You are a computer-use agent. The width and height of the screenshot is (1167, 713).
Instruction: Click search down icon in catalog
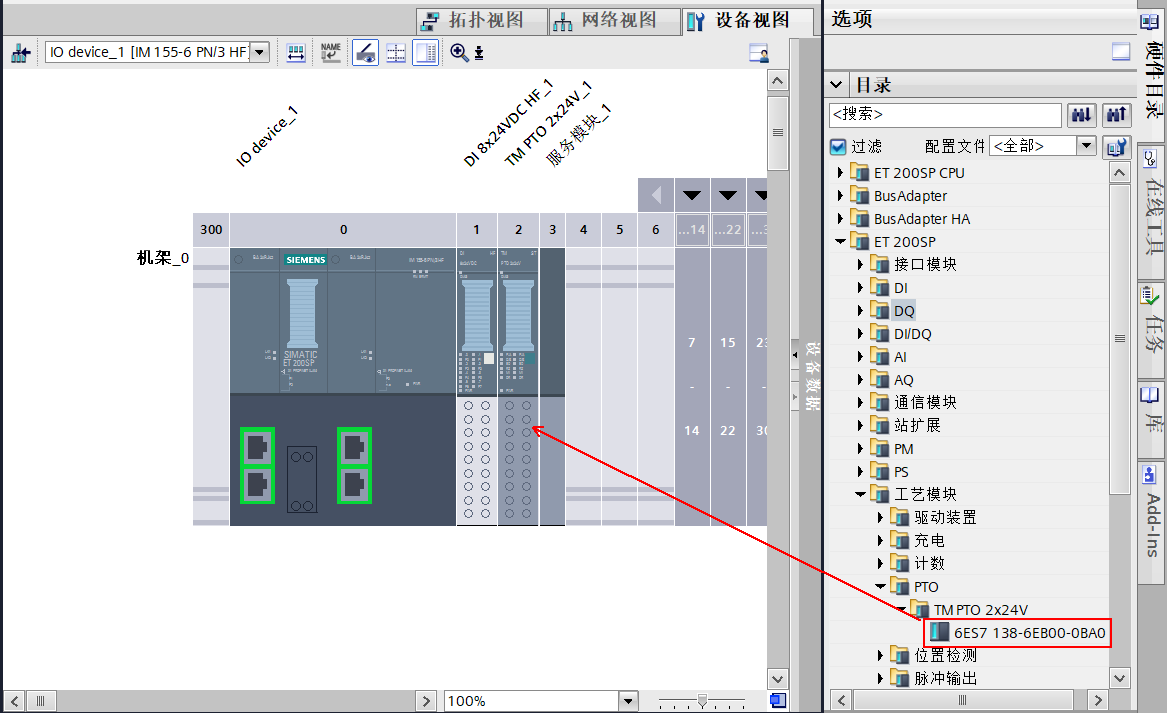(x=1082, y=115)
